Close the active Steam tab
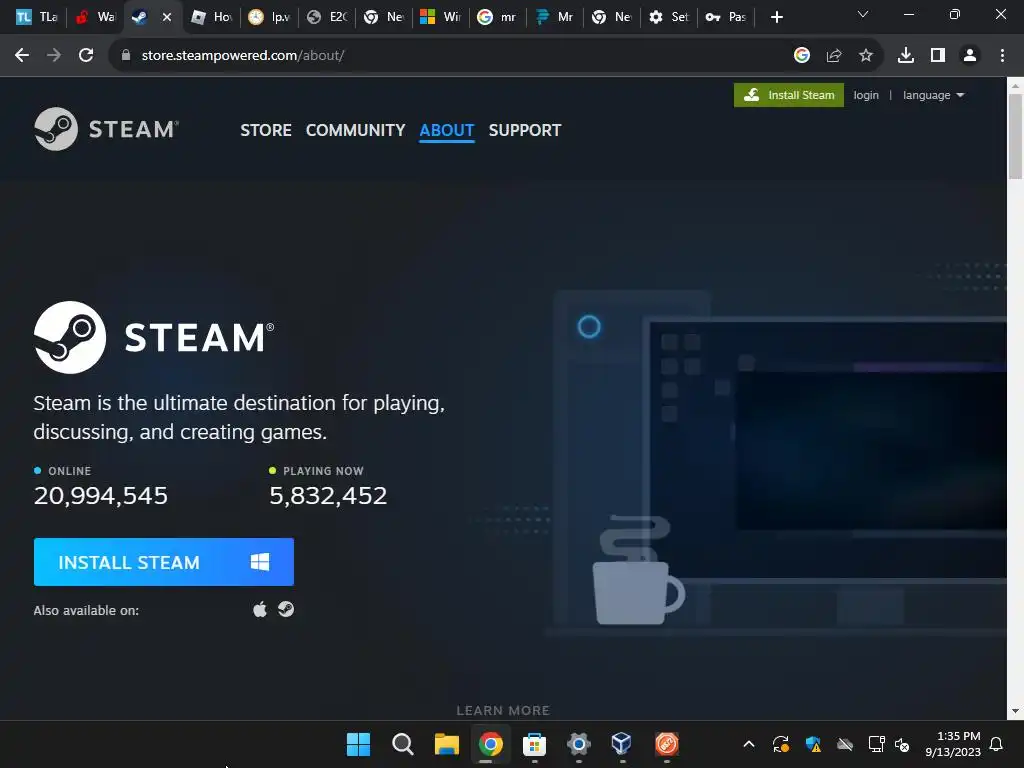The height and width of the screenshot is (768, 1024). click(x=167, y=17)
